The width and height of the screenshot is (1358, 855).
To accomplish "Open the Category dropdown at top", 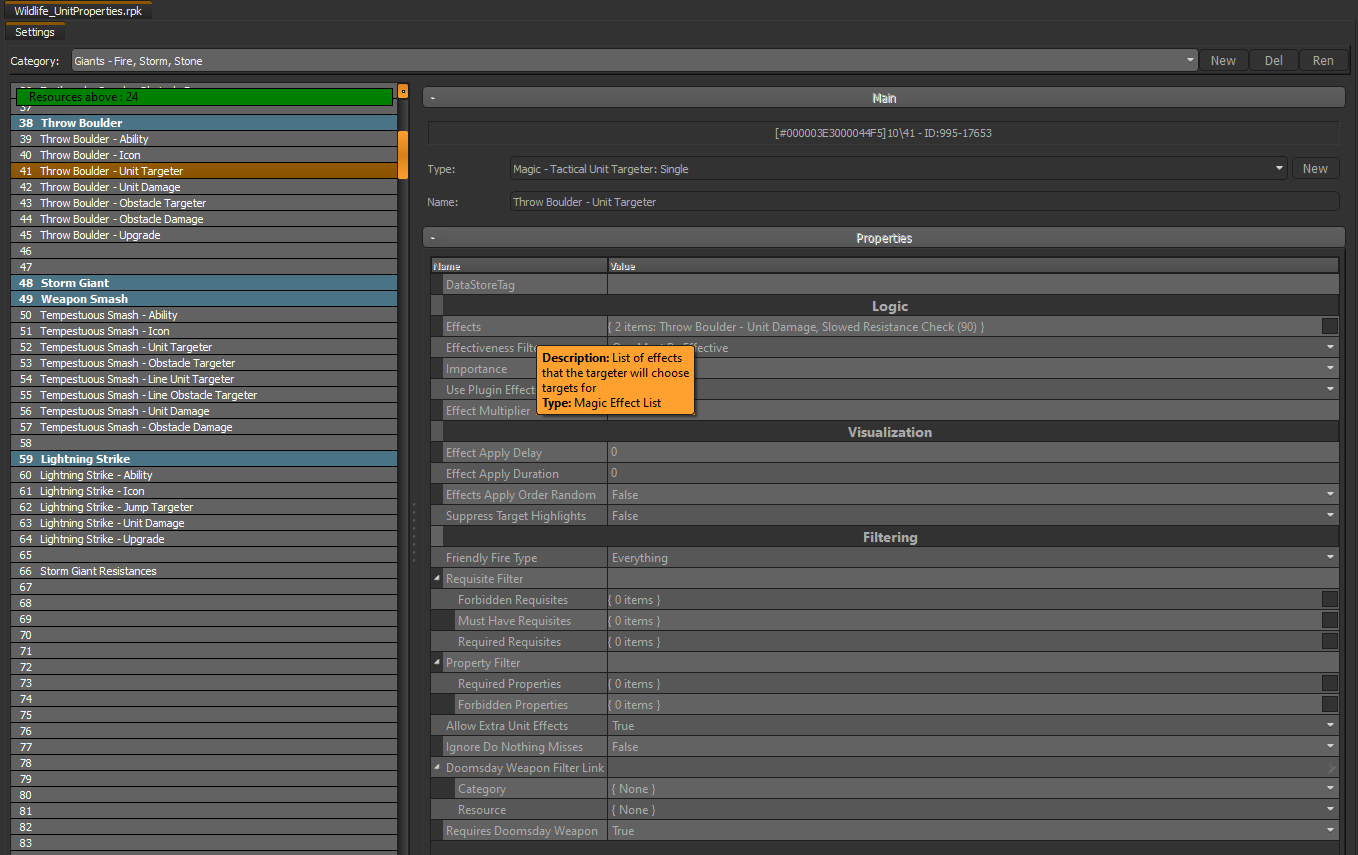I will point(634,61).
